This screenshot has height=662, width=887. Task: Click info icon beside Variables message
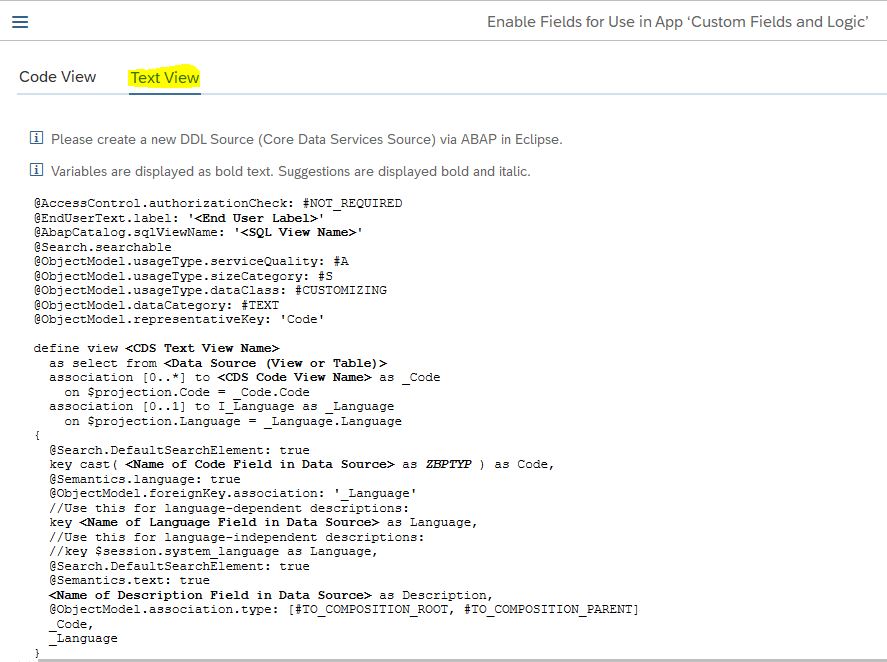[36, 170]
